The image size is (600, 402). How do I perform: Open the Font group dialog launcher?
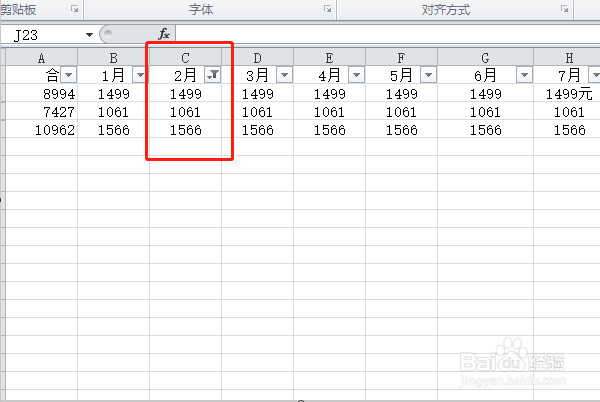pyautogui.click(x=328, y=9)
